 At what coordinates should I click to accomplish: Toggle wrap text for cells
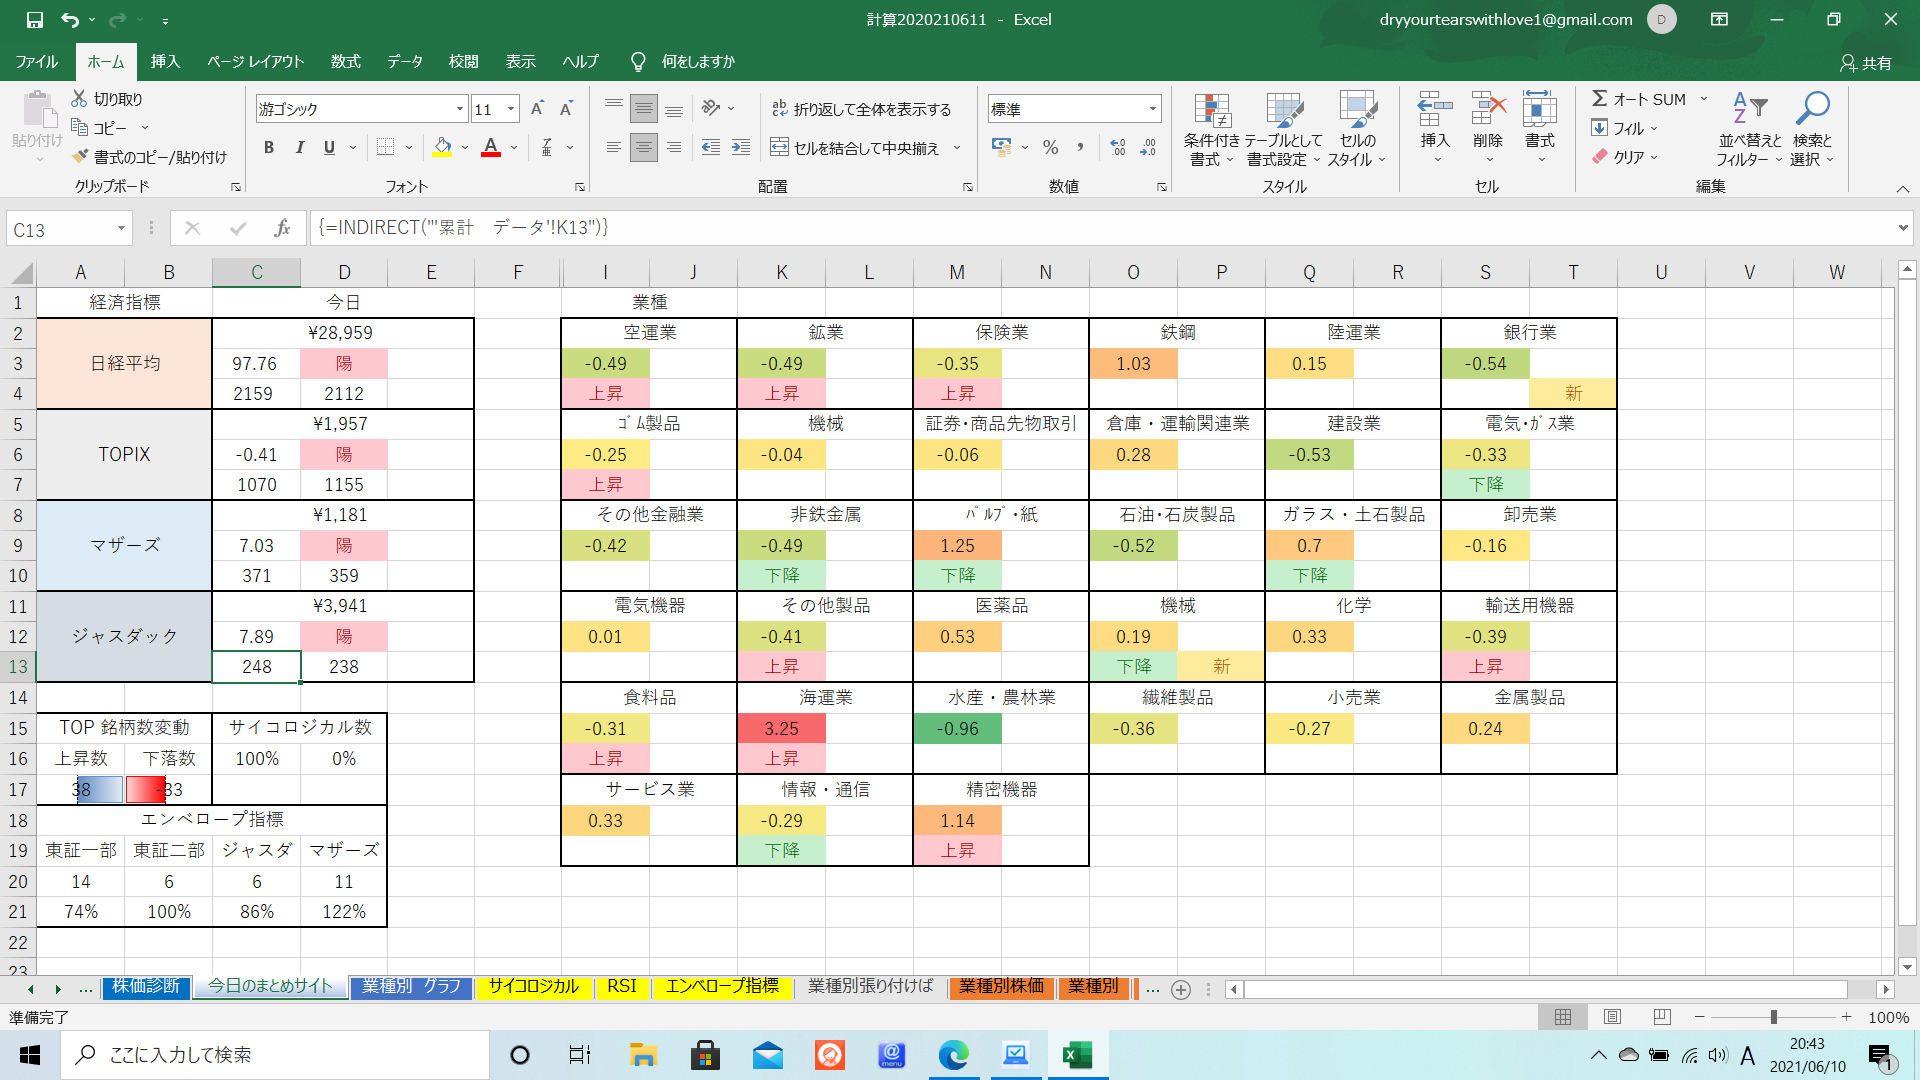click(x=861, y=109)
